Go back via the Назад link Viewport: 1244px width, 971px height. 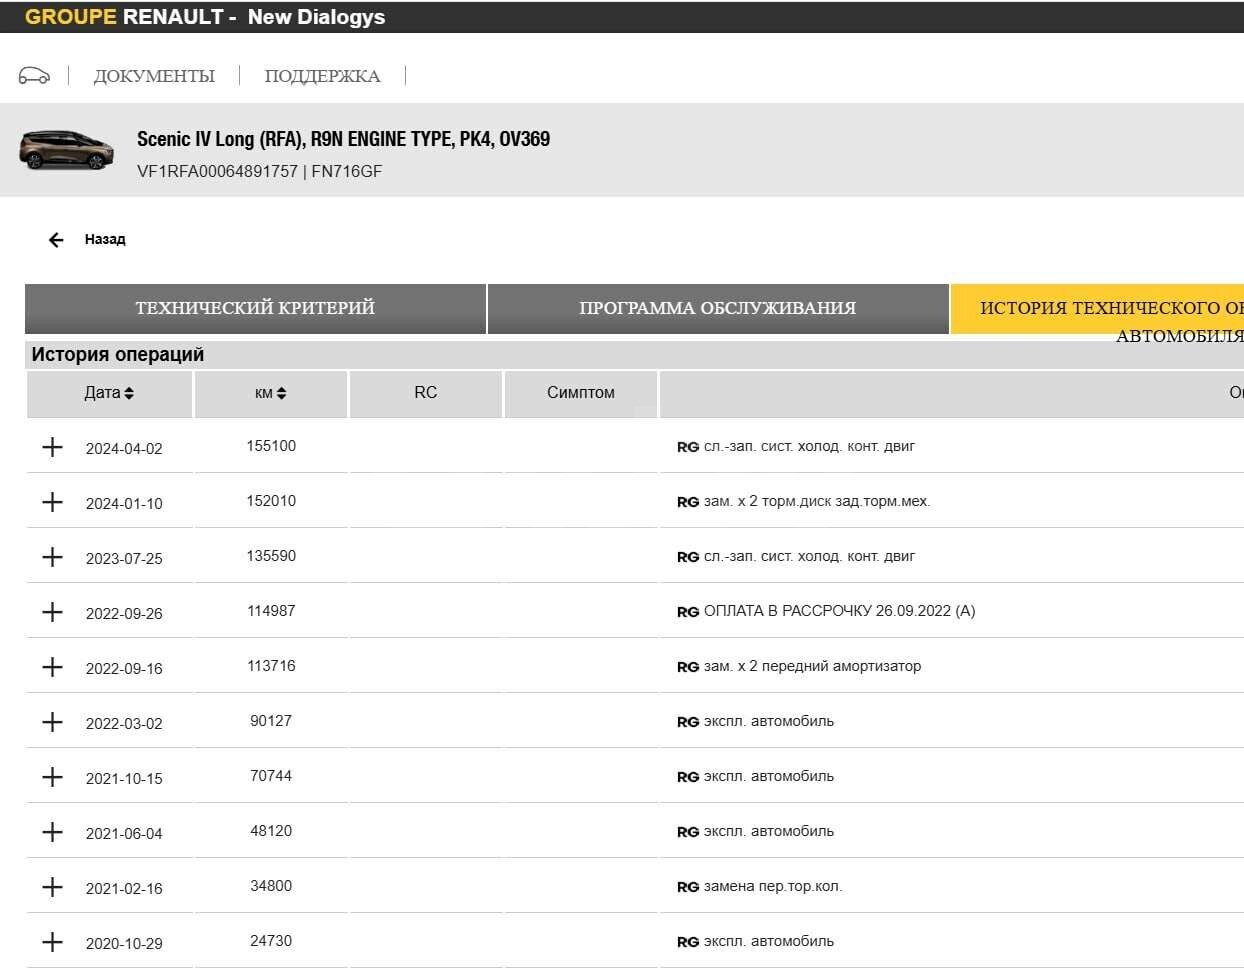pyautogui.click(x=105, y=239)
